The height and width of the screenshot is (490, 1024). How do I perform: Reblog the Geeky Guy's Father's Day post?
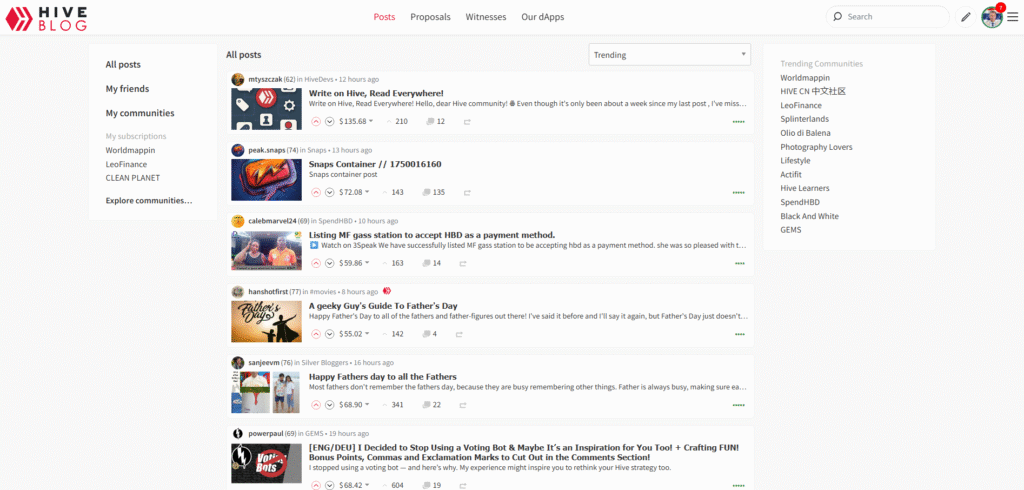coord(459,334)
